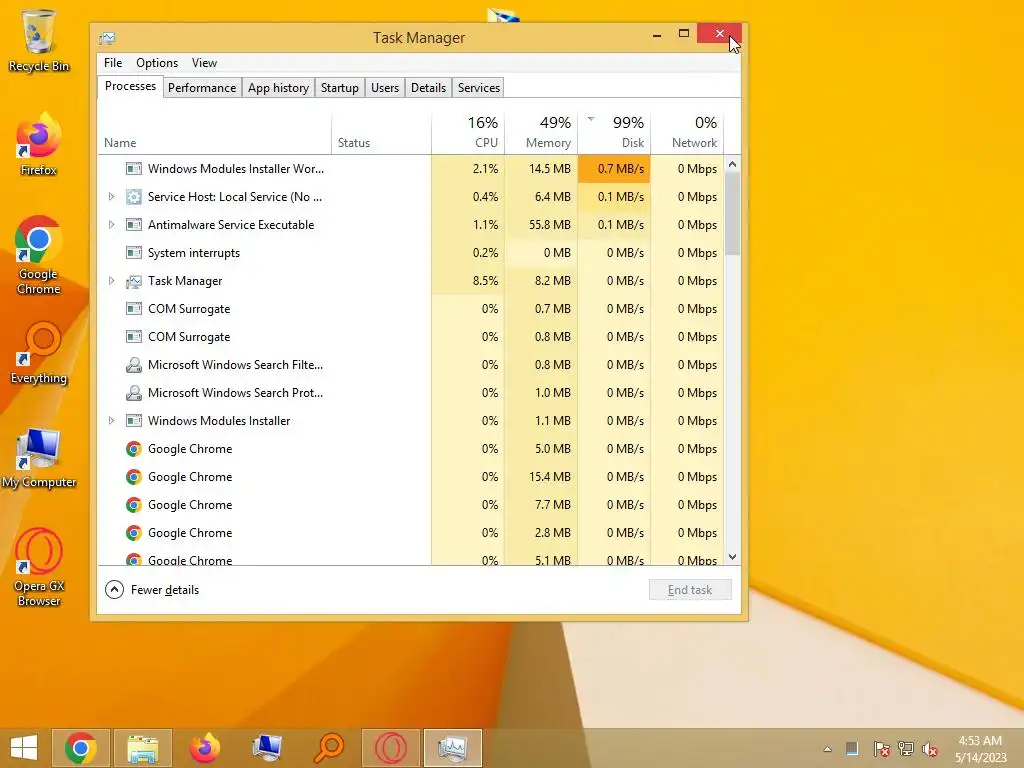Show hidden system tray icons
Viewport: 1024px width, 768px height.
tap(827, 749)
